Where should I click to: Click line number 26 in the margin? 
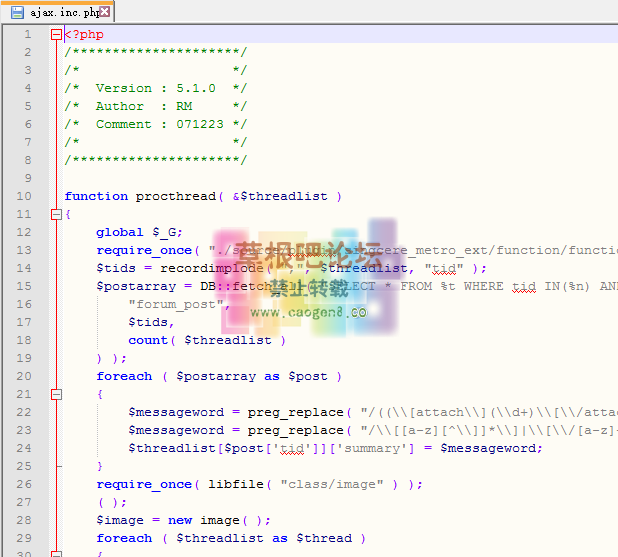click(24, 484)
